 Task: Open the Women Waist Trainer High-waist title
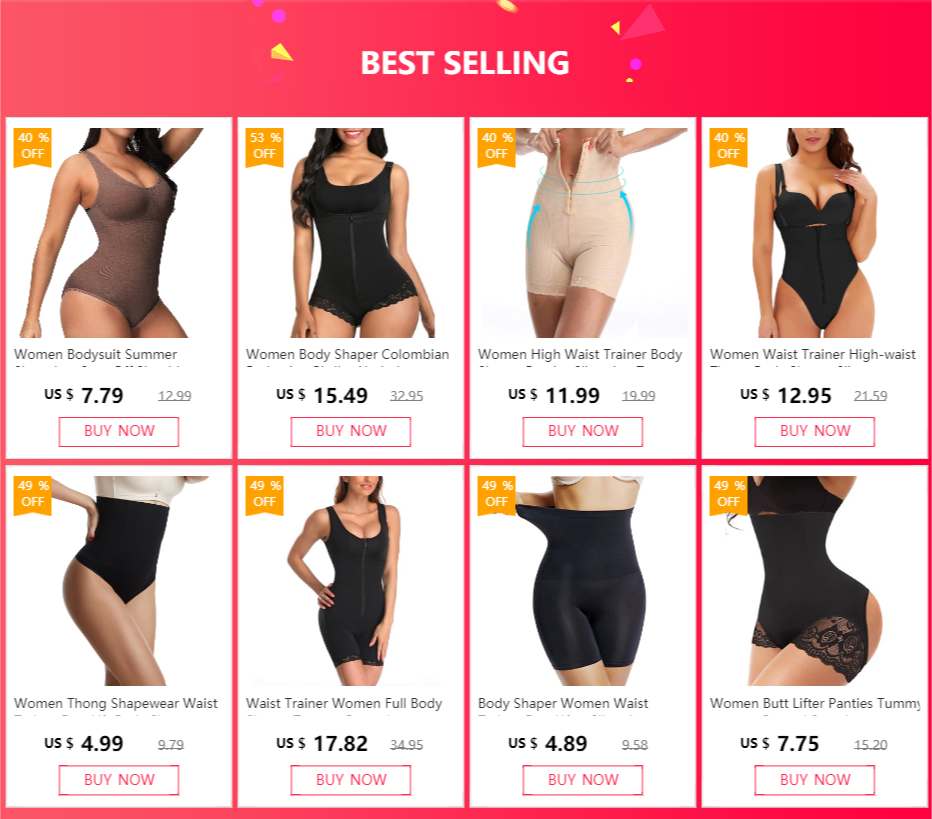coord(813,355)
